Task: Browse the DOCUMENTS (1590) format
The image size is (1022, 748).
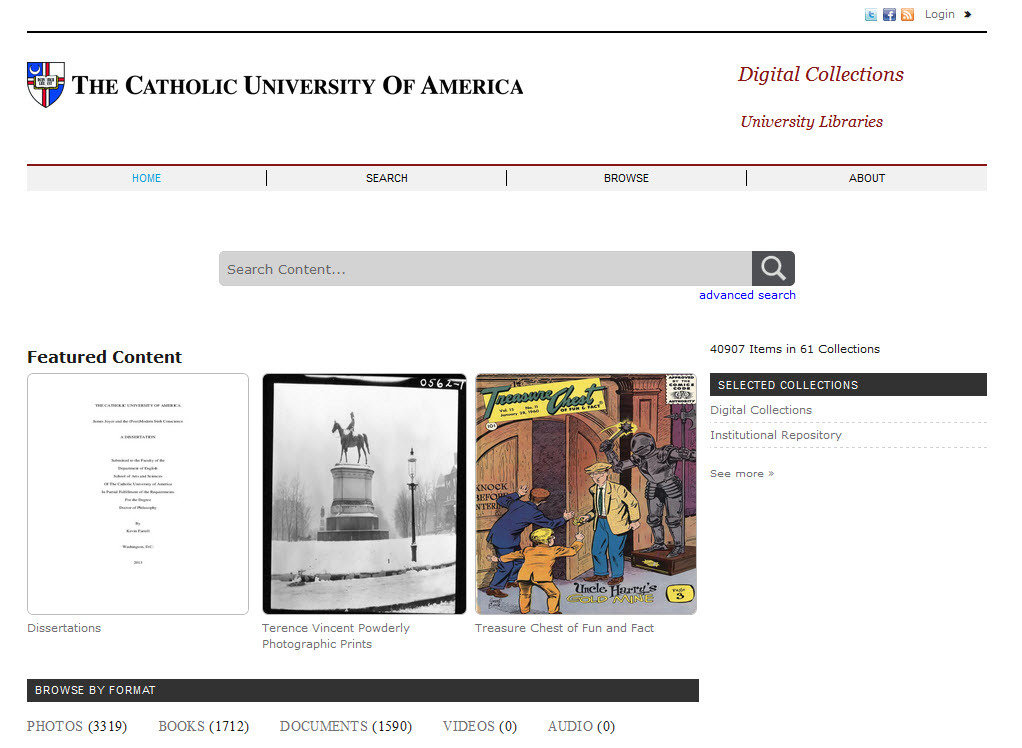Action: pyautogui.click(x=345, y=726)
